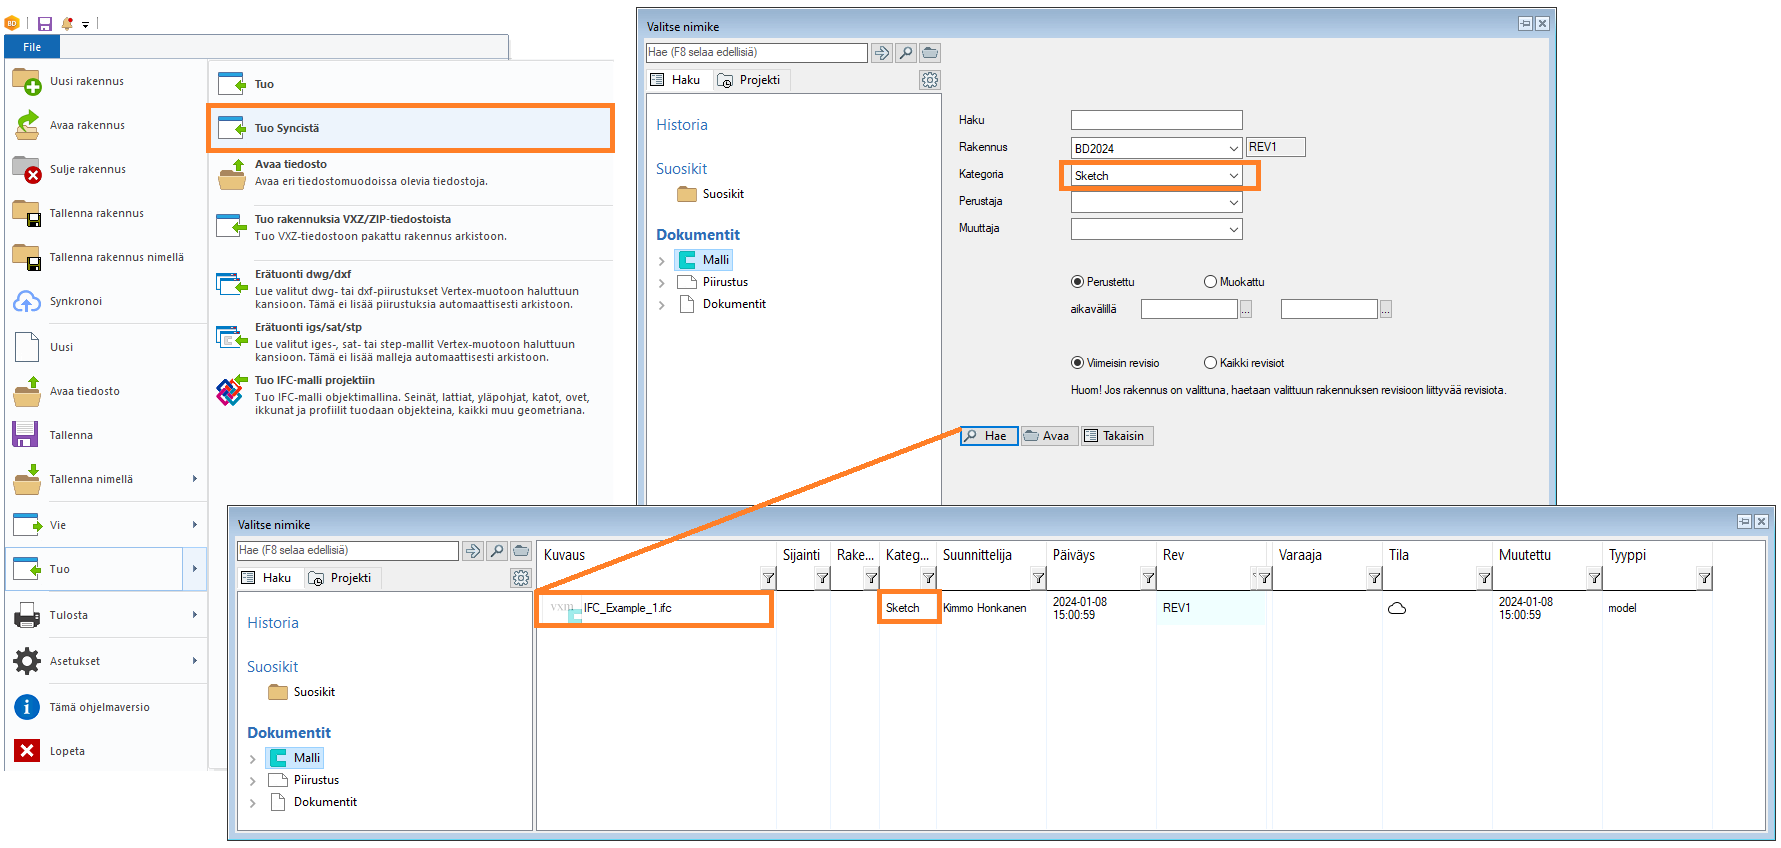Open the filter on the Tyyppi column
Viewport: 1781px width, 848px height.
(1704, 578)
